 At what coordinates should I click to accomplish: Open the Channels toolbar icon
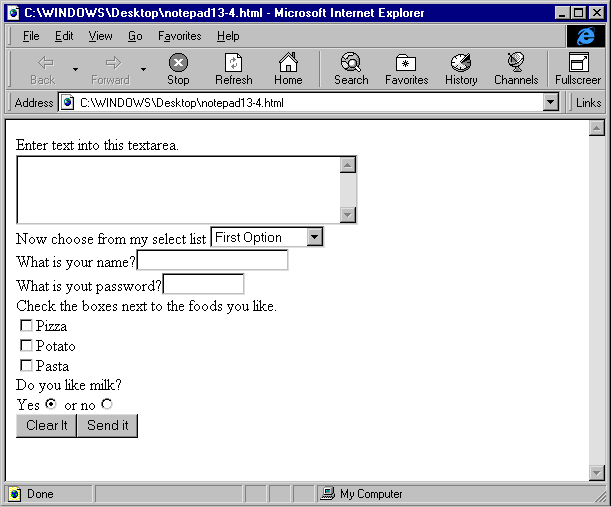click(x=516, y=62)
